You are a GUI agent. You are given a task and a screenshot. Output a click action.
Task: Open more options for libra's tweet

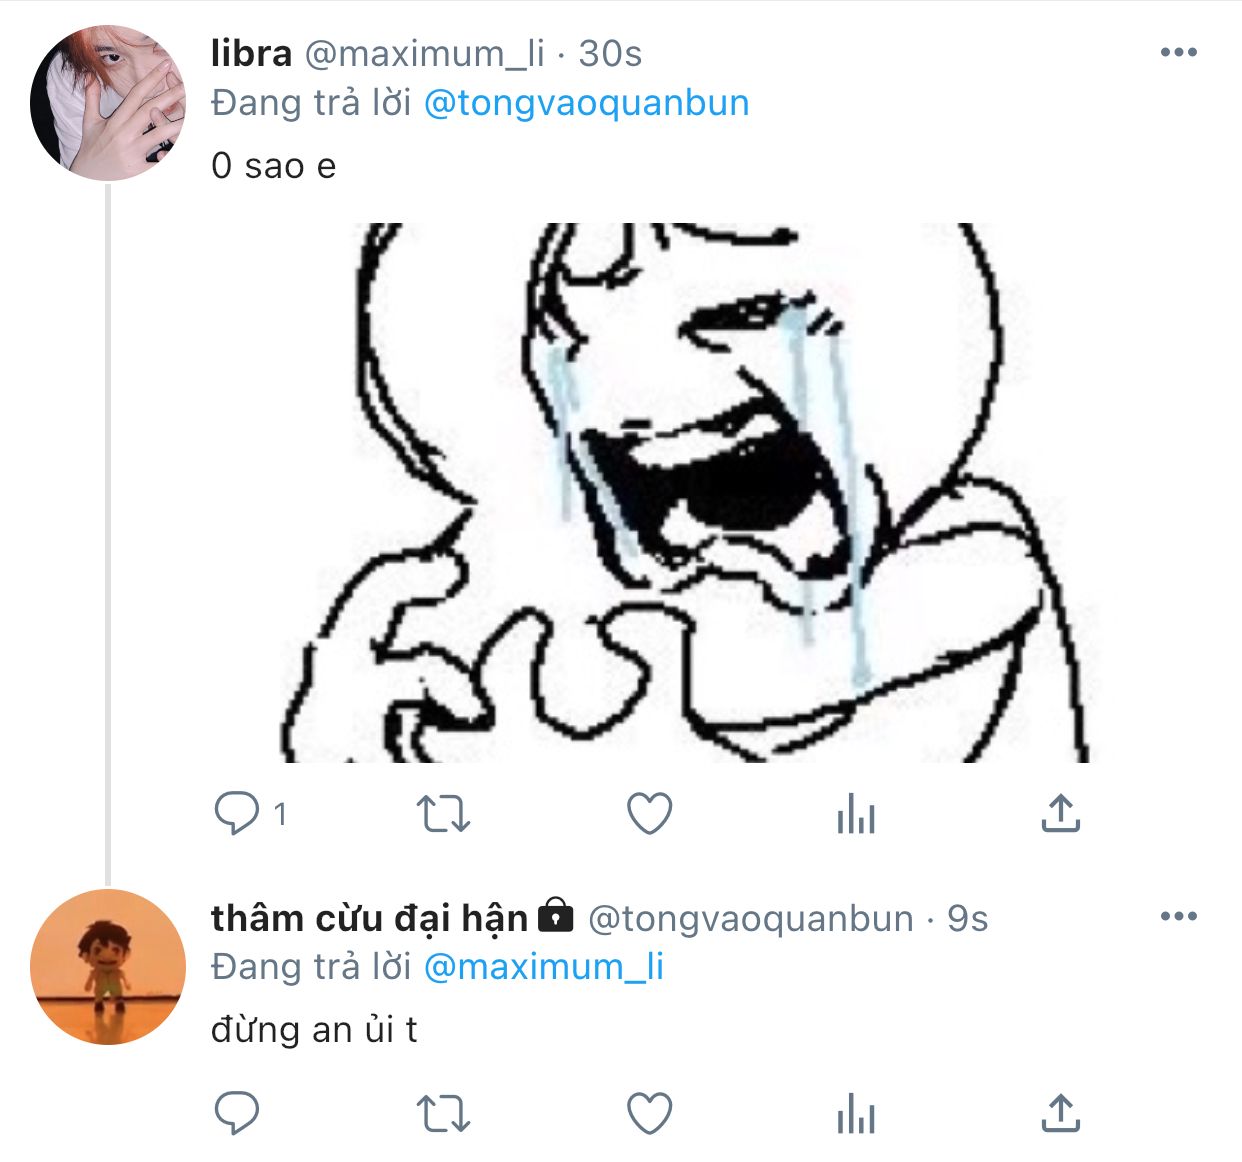point(1178,53)
